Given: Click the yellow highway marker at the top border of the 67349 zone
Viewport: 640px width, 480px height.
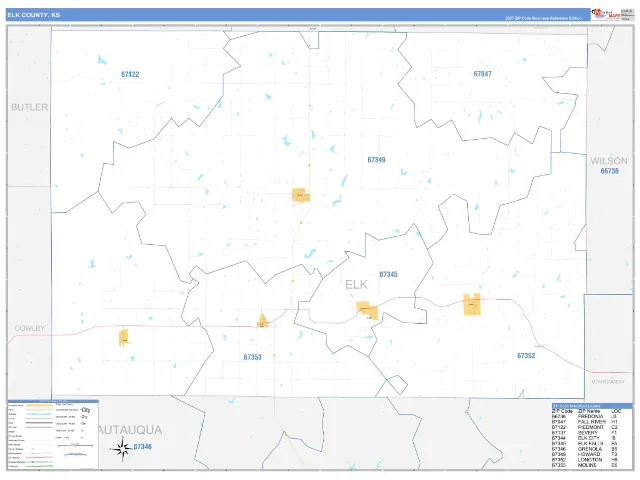Looking at the screenshot, I should pos(309,45).
